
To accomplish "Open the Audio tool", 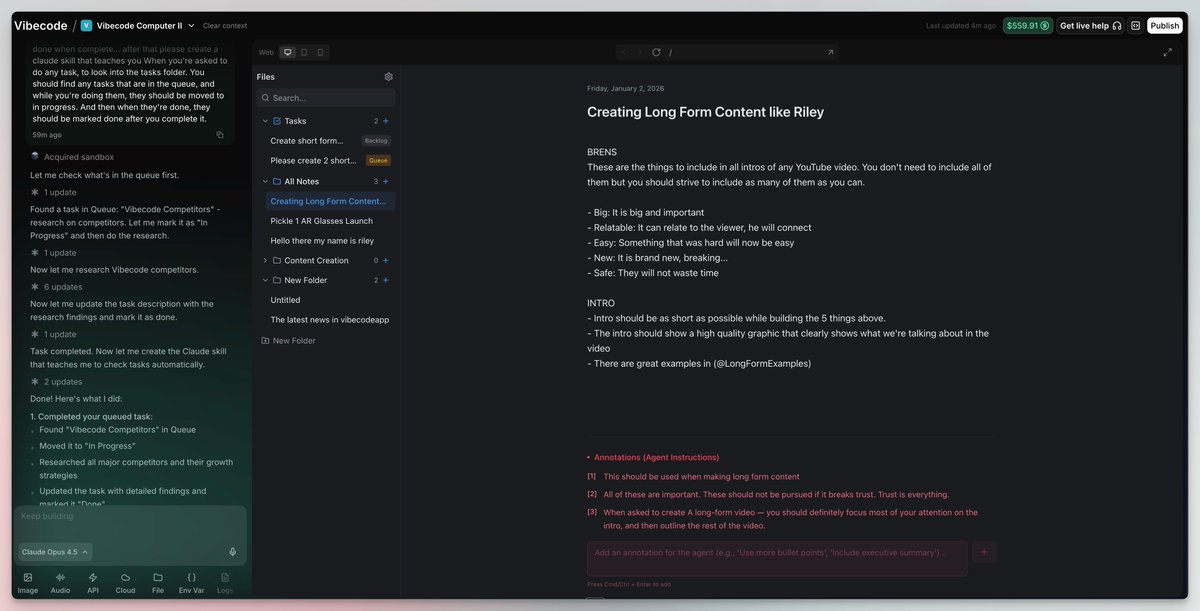I will pyautogui.click(x=60, y=583).
